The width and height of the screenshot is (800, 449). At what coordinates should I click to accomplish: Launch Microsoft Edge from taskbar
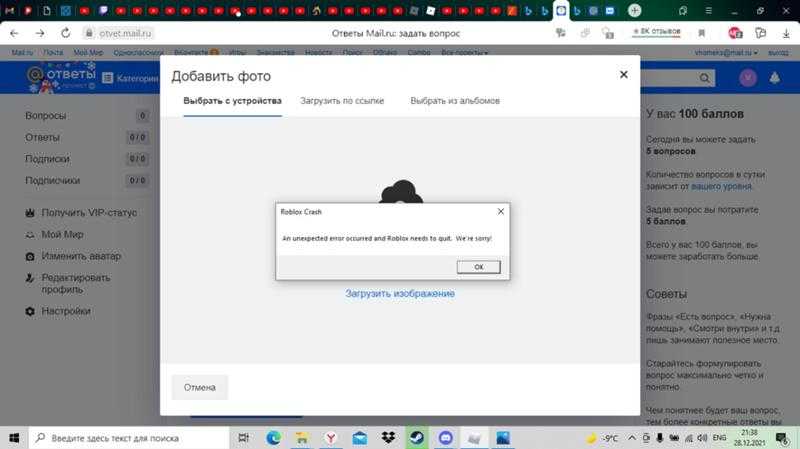pos(273,438)
